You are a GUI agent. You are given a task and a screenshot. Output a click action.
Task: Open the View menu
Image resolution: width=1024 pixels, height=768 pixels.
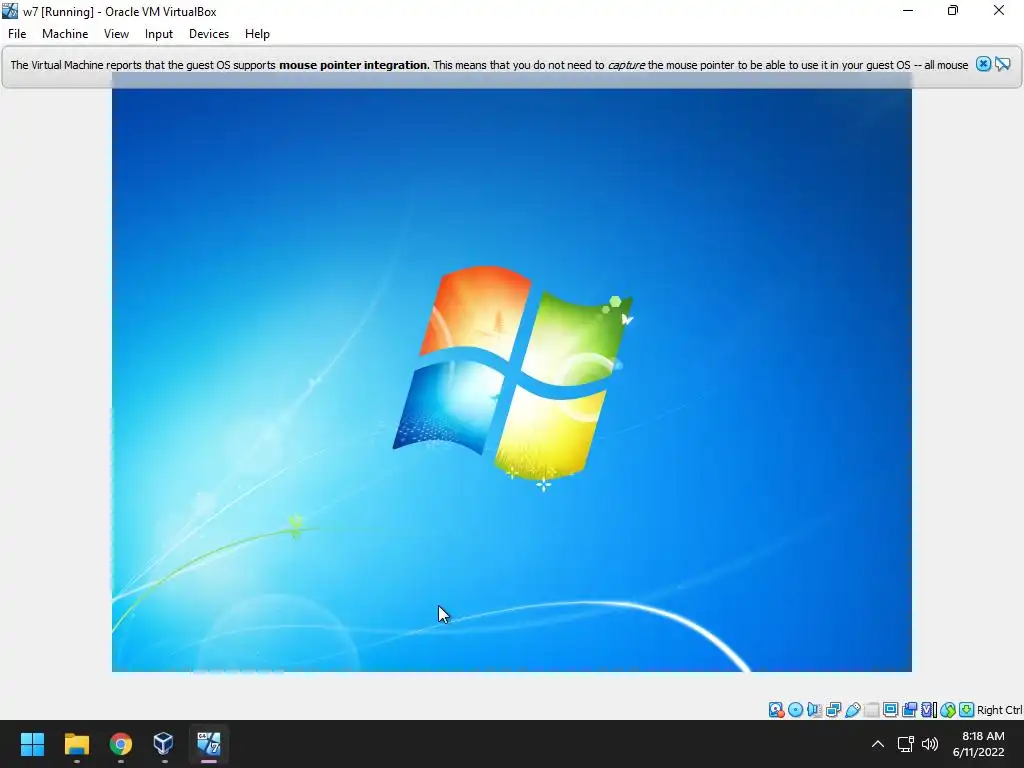(116, 34)
